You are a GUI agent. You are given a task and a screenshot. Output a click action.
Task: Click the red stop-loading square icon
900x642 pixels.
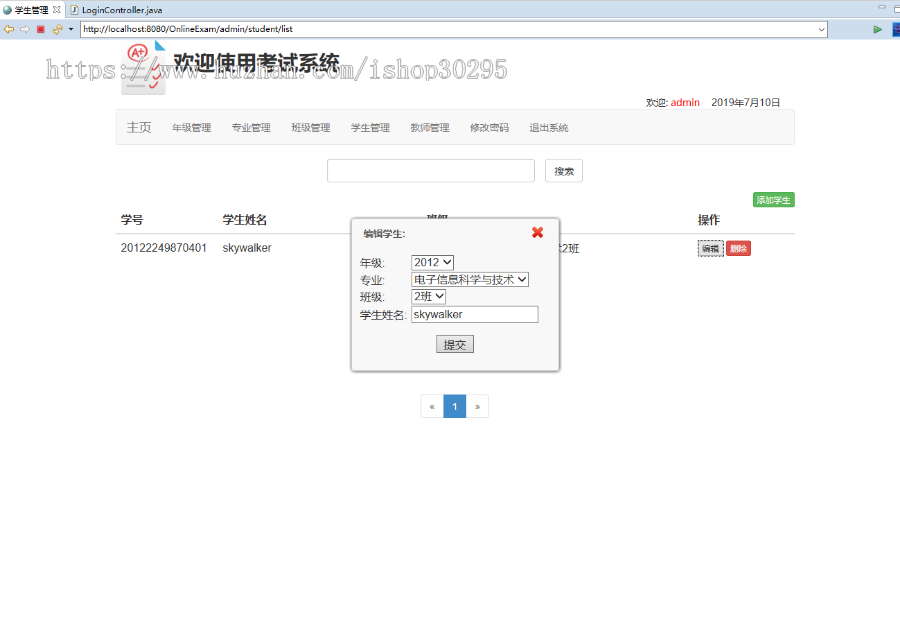(x=39, y=29)
